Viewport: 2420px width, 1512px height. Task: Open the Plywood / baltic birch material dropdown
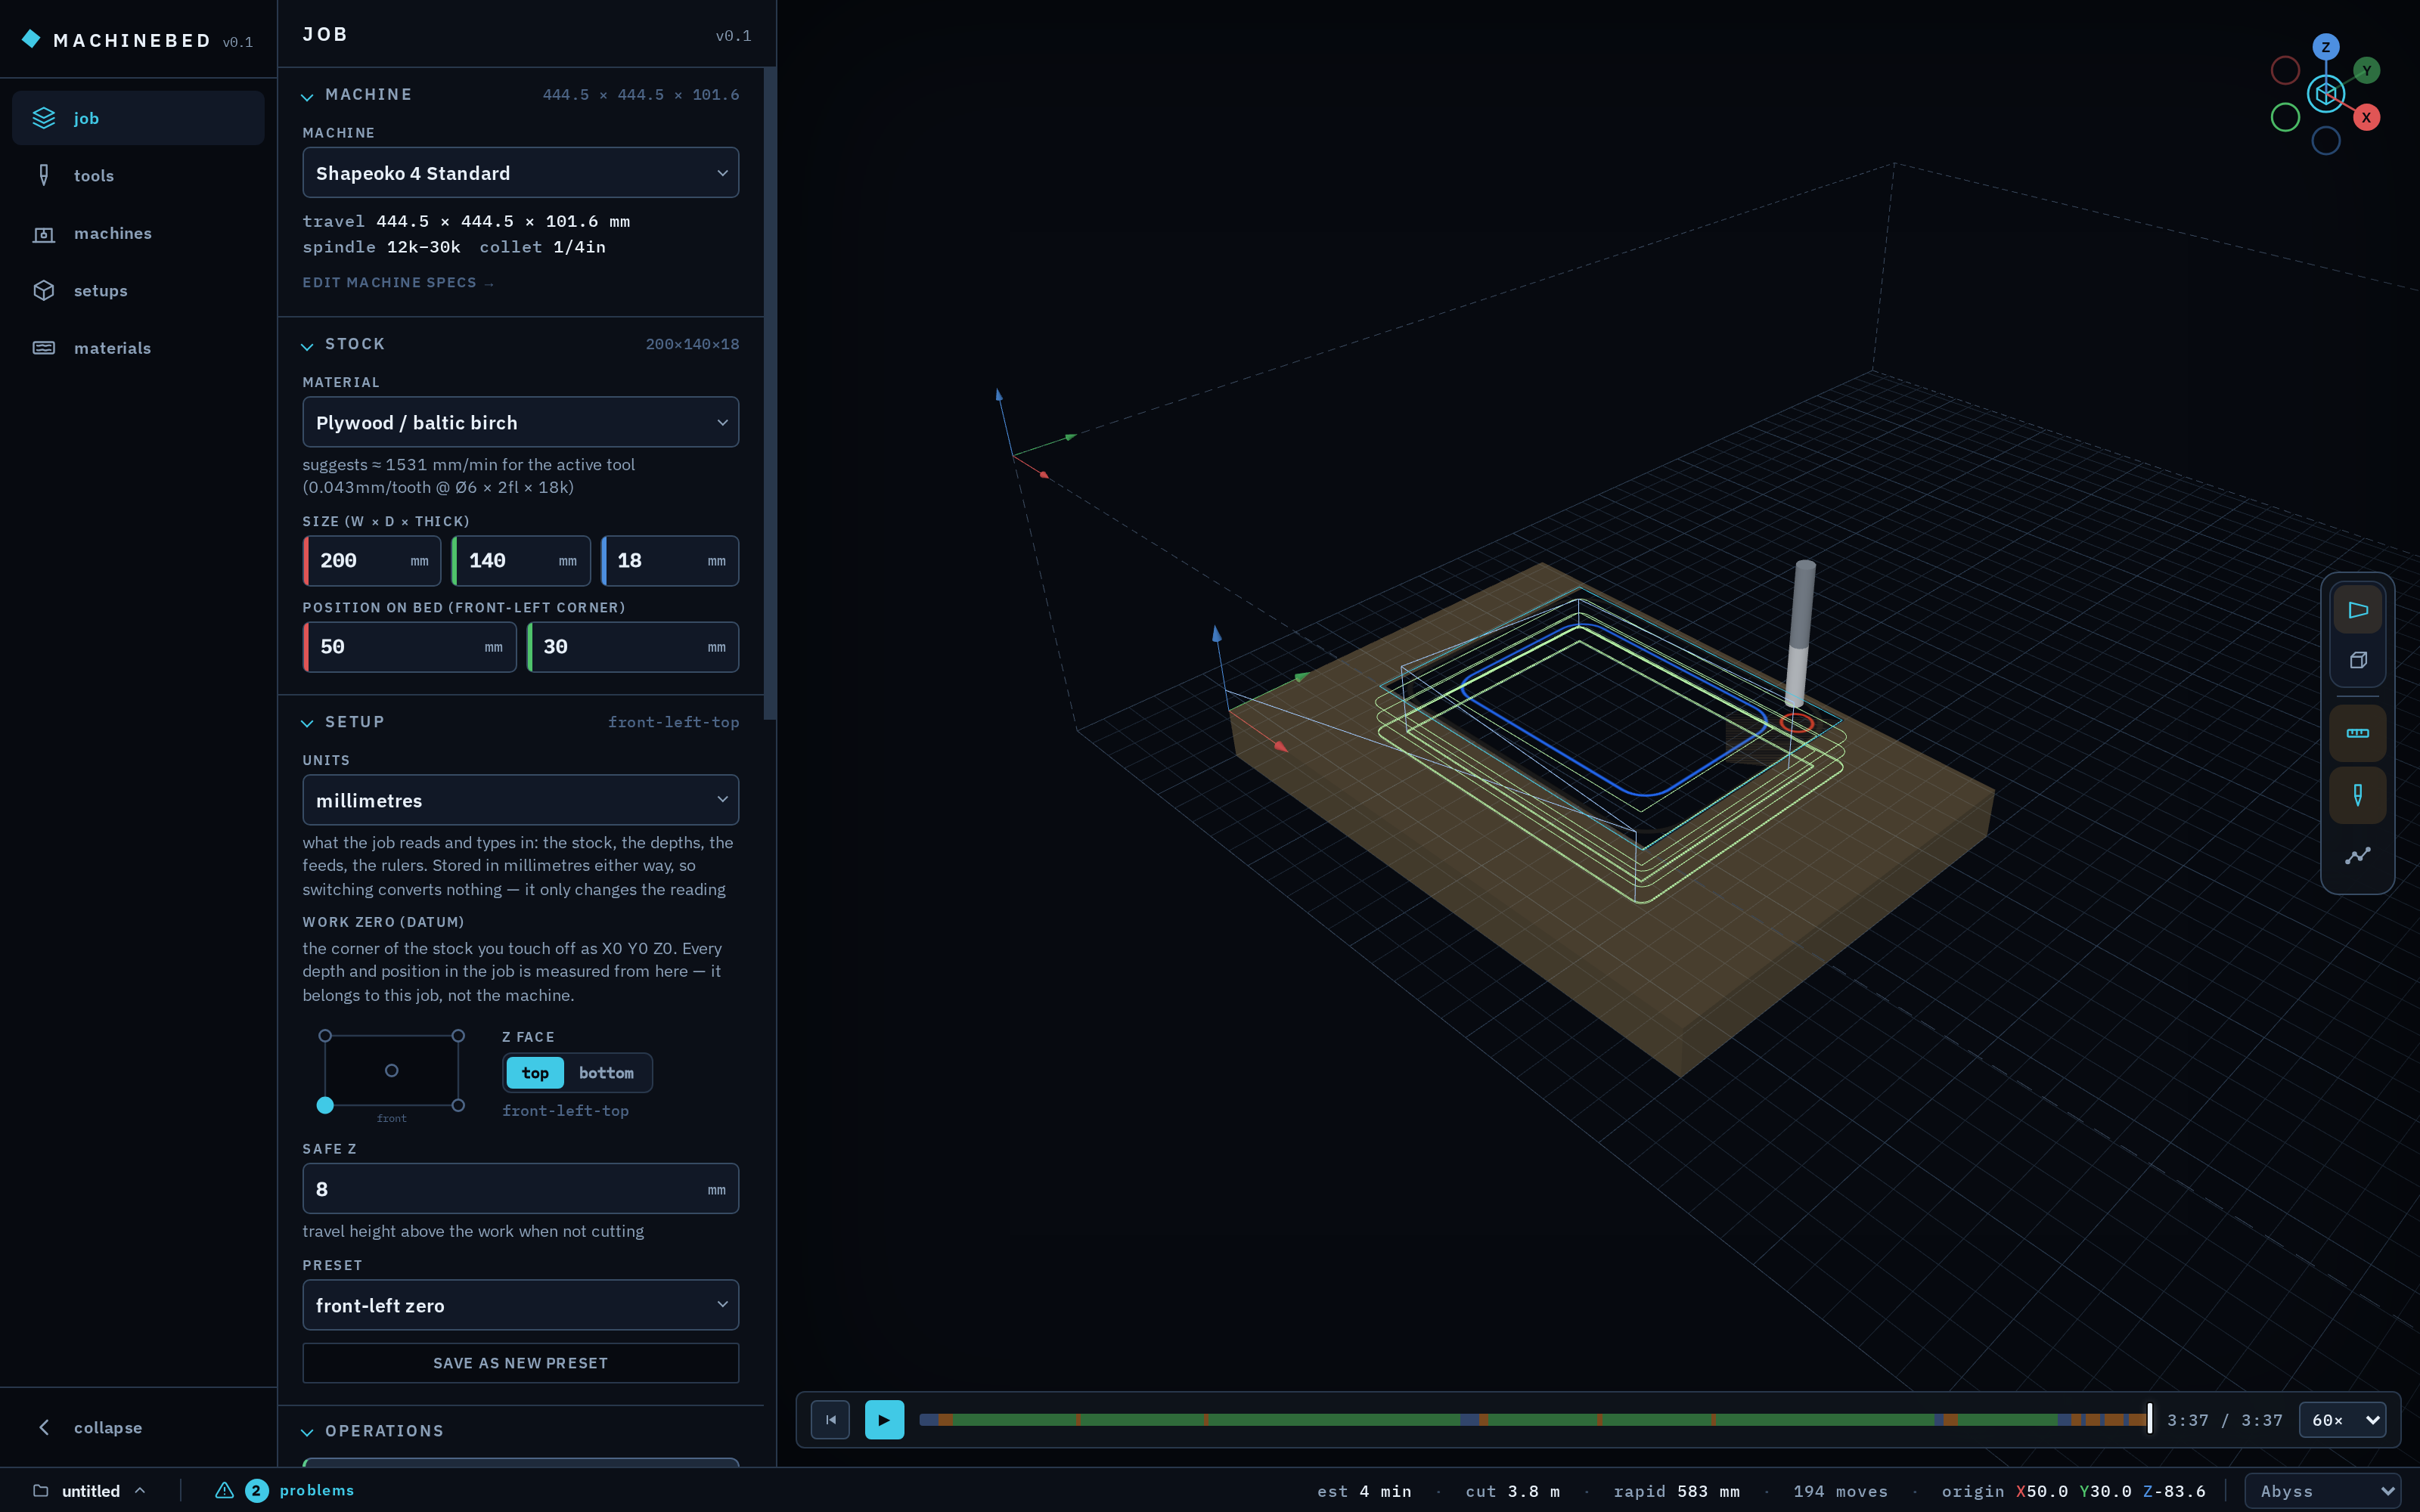521,422
